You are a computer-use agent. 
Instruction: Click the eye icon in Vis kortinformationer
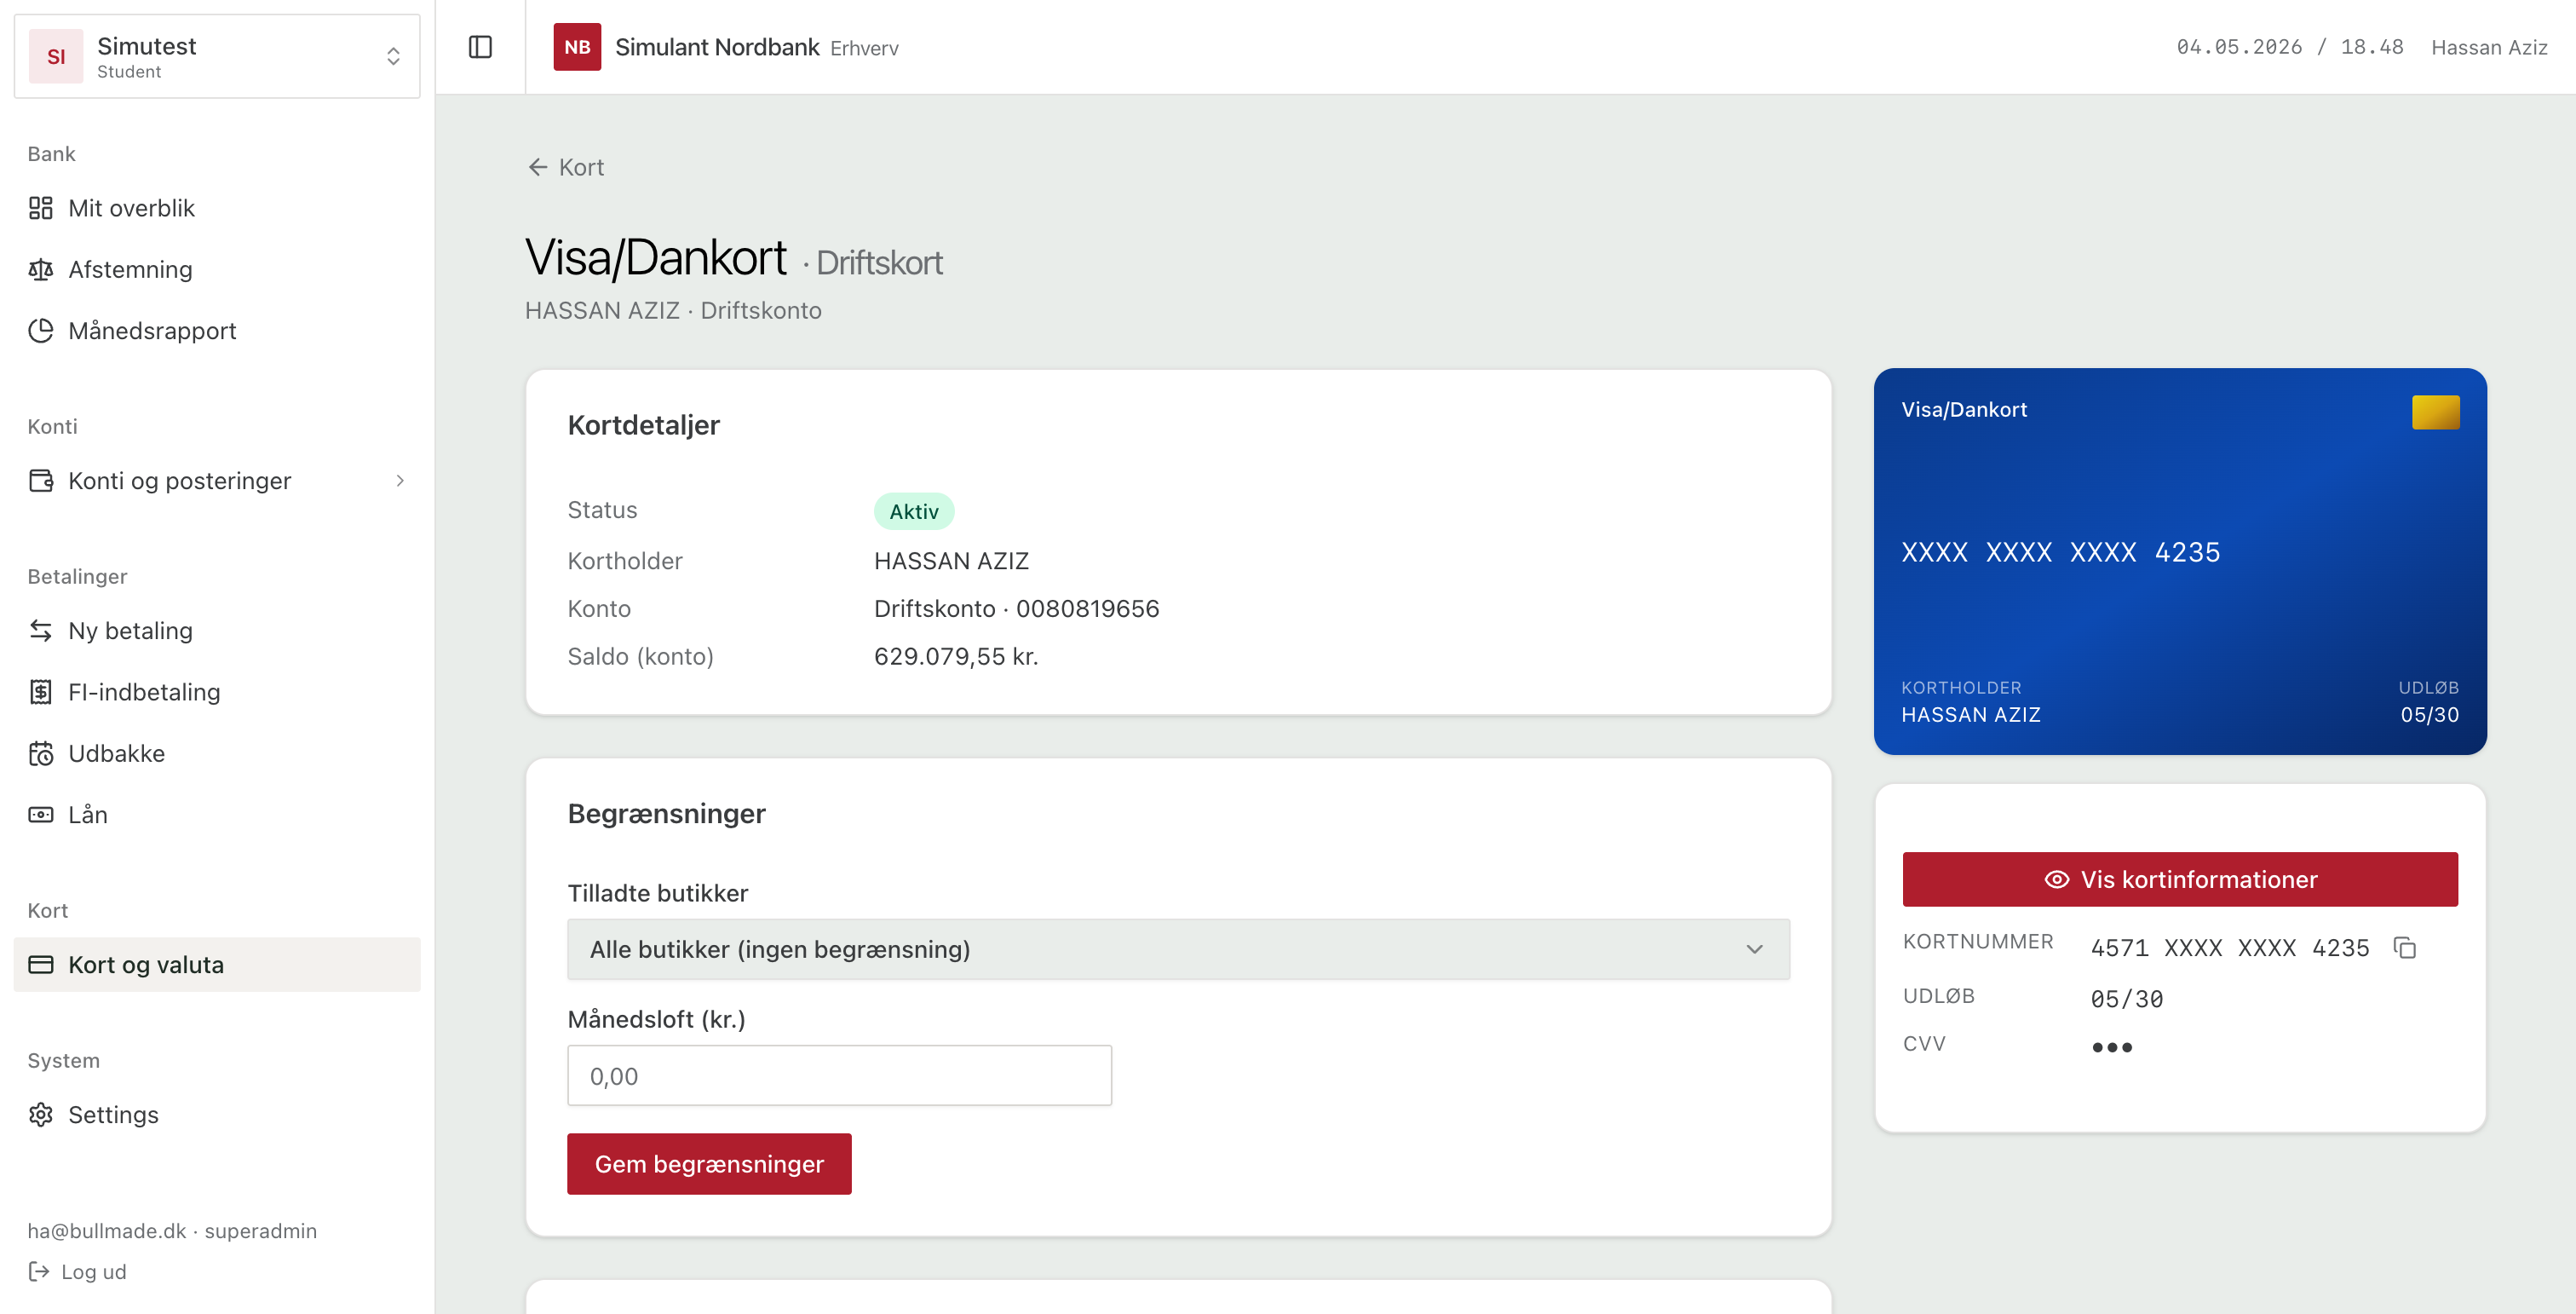point(2056,879)
